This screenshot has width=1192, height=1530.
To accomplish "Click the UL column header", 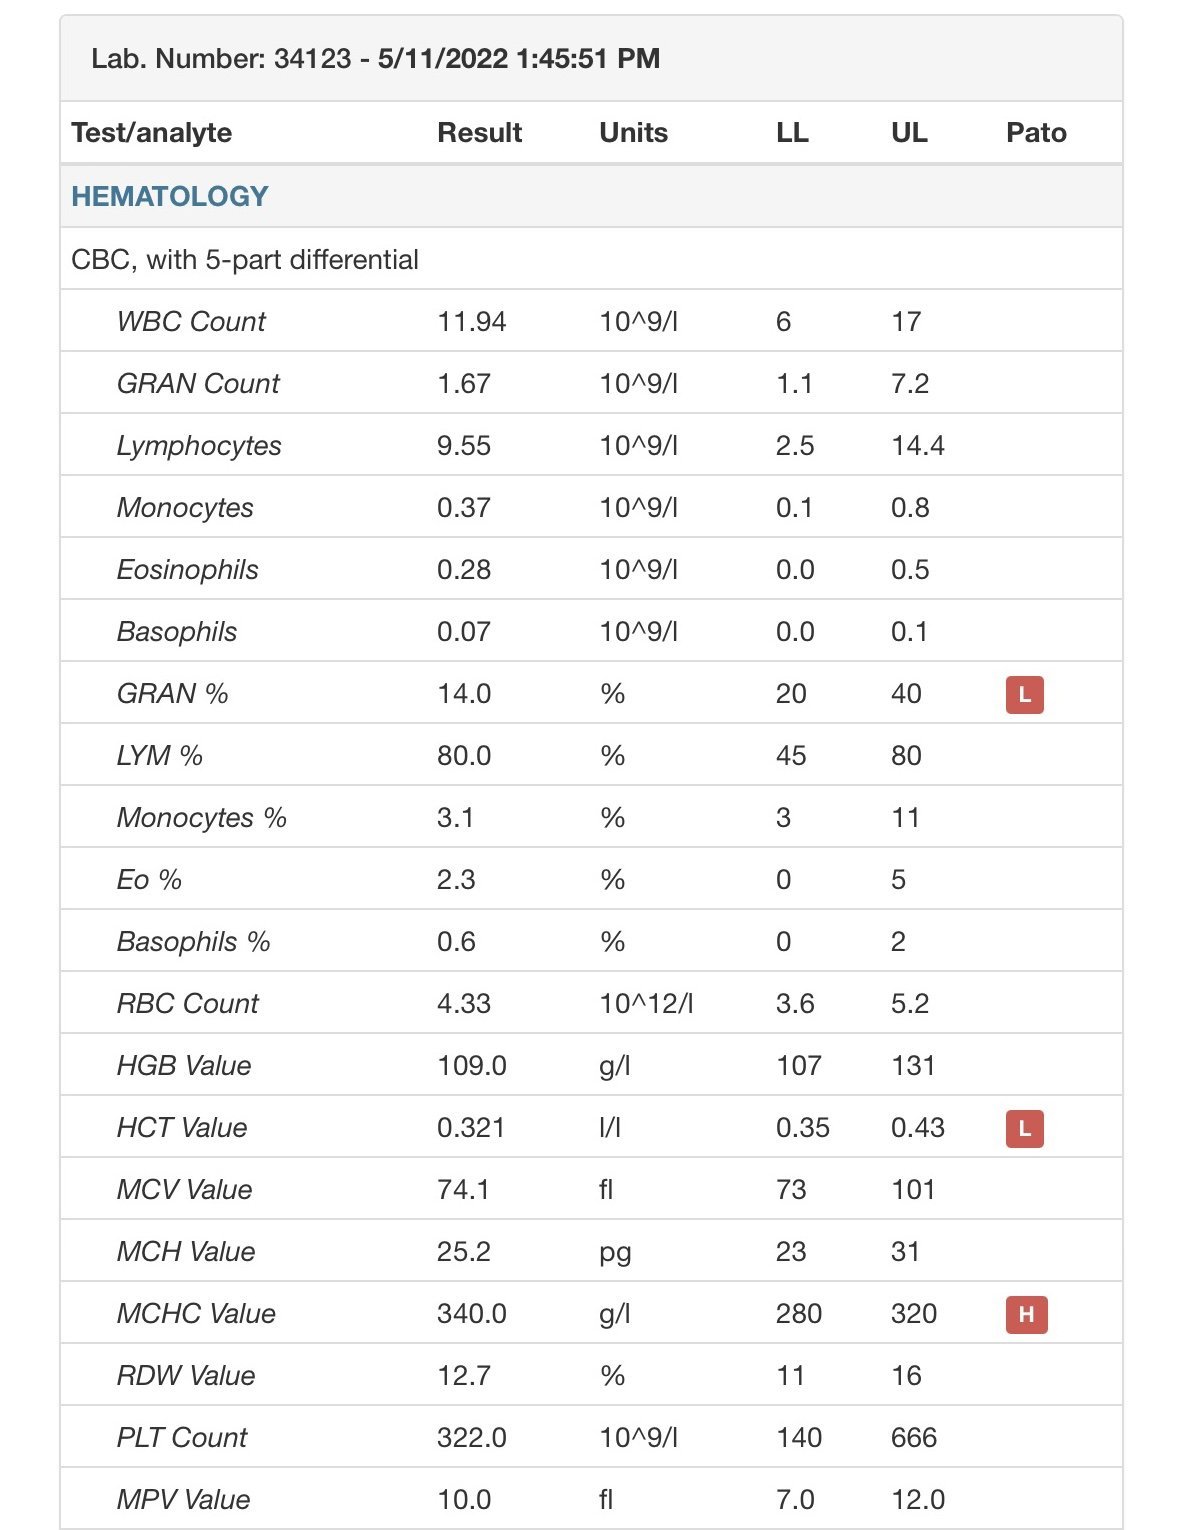I will tap(908, 133).
